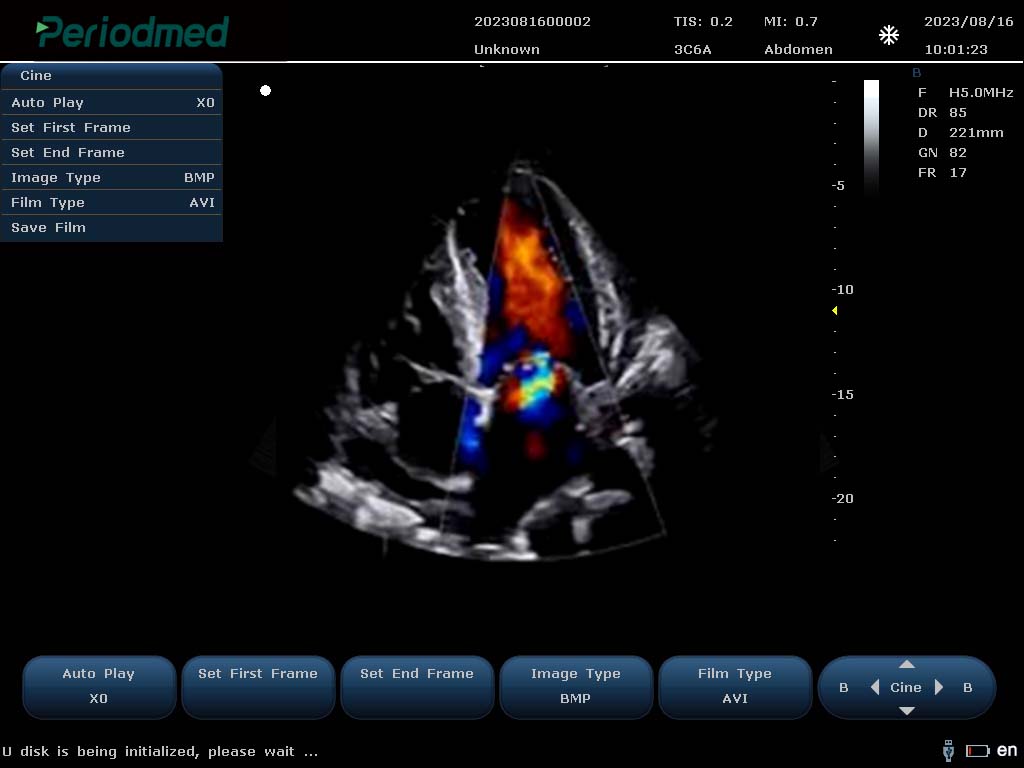This screenshot has width=1024, height=768.
Task: Change Image Type BMP in side menu
Action: point(111,177)
